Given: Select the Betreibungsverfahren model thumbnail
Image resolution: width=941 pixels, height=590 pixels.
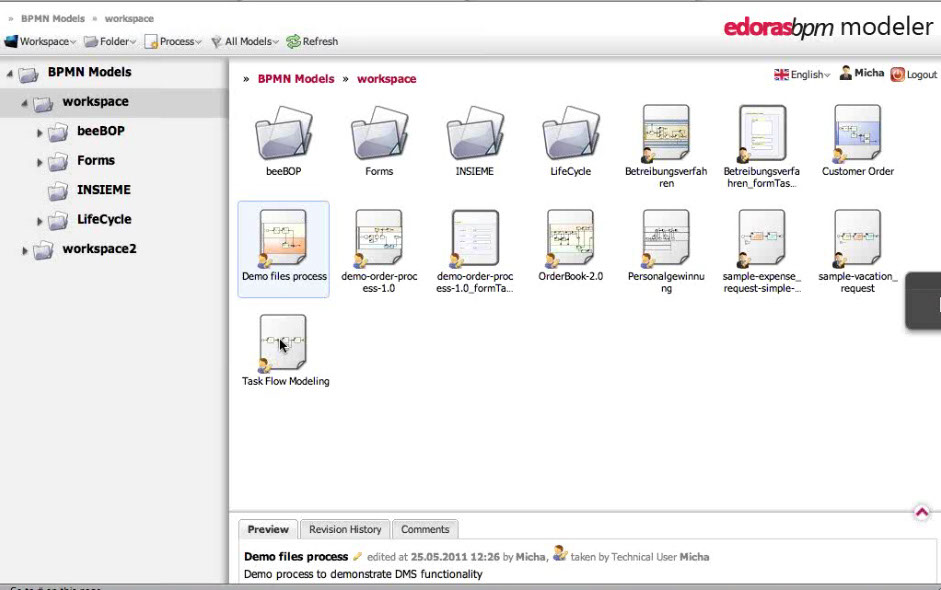Looking at the screenshot, I should (x=666, y=133).
